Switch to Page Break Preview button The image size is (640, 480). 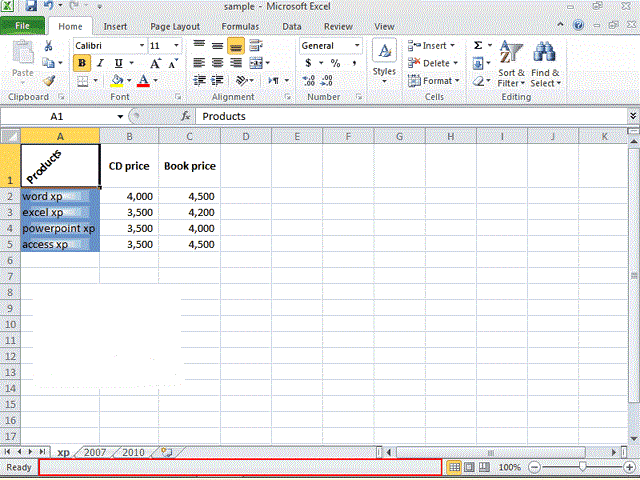[x=484, y=467]
